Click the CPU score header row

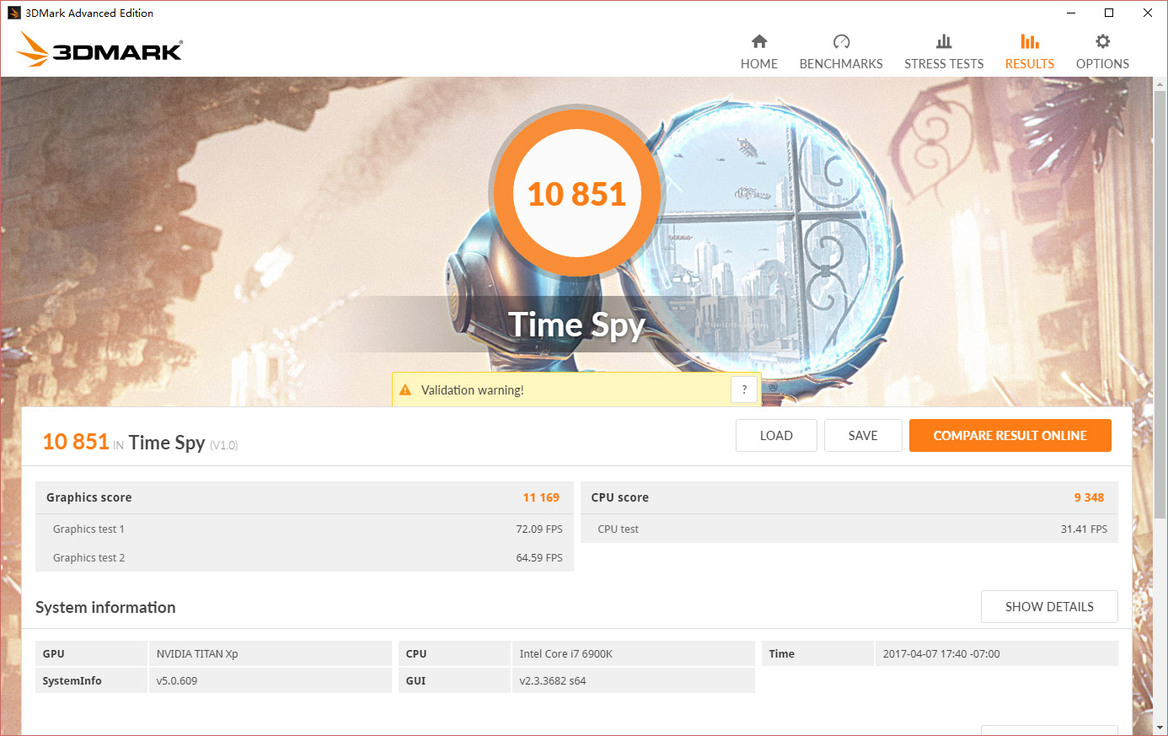point(848,498)
